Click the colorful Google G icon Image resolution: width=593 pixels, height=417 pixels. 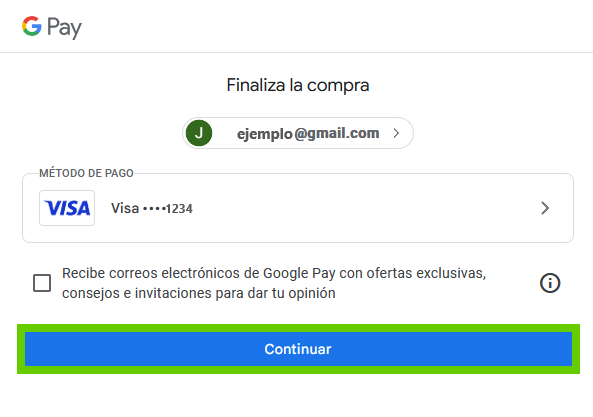pyautogui.click(x=32, y=26)
